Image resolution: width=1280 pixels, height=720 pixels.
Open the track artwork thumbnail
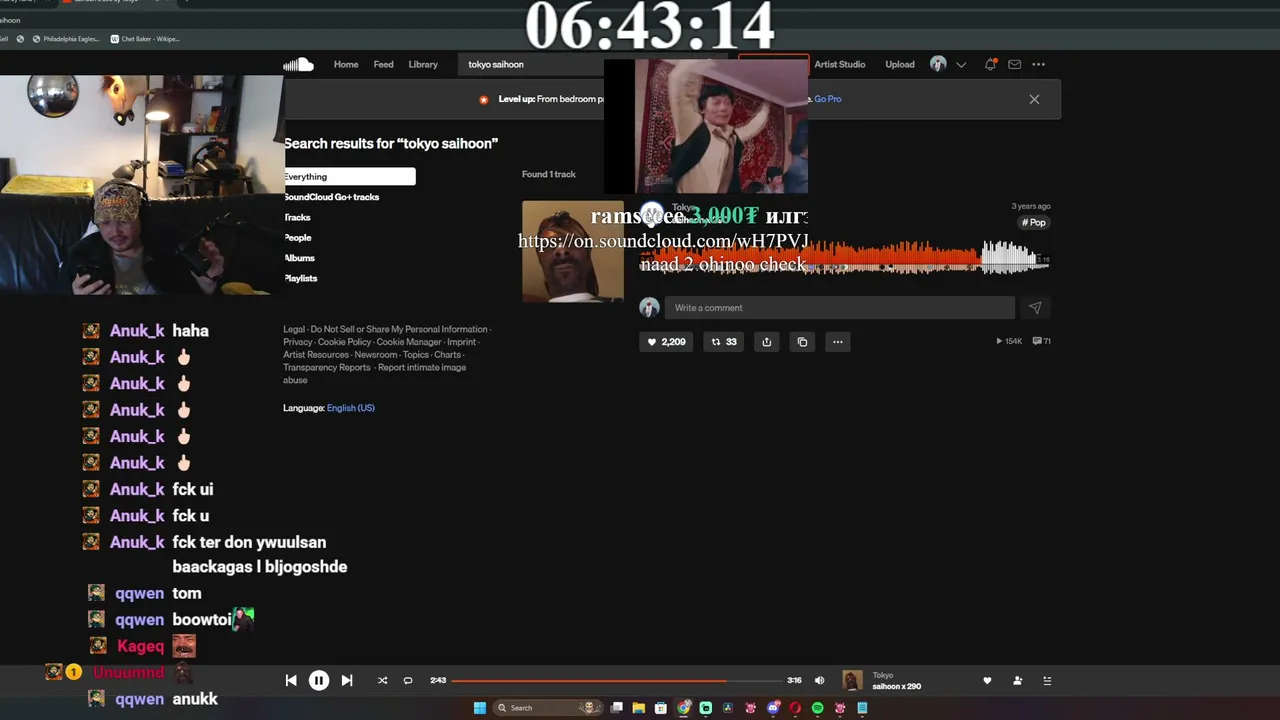pyautogui.click(x=573, y=251)
